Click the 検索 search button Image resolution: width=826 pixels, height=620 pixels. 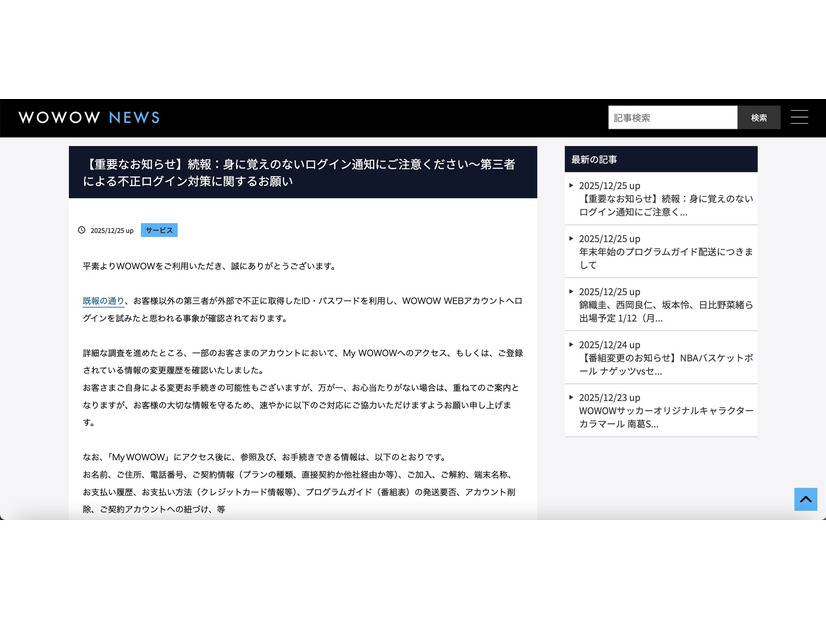click(x=759, y=117)
